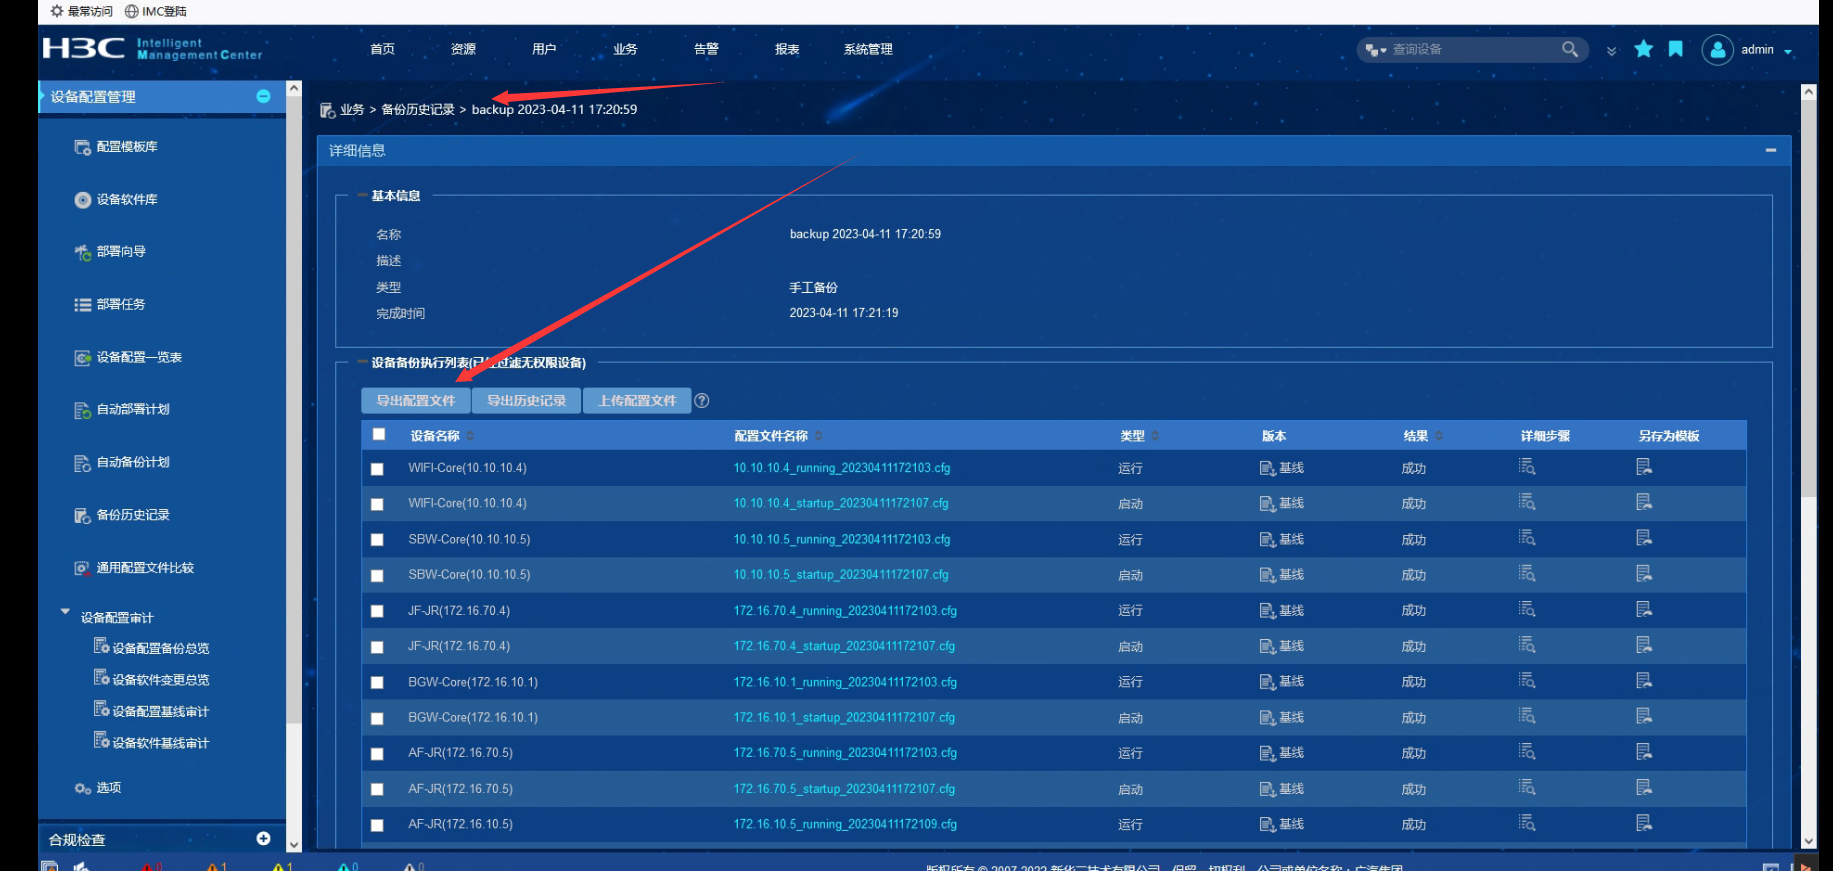
Task: Save 172.16.10.1_running config as template
Action: pyautogui.click(x=1644, y=681)
